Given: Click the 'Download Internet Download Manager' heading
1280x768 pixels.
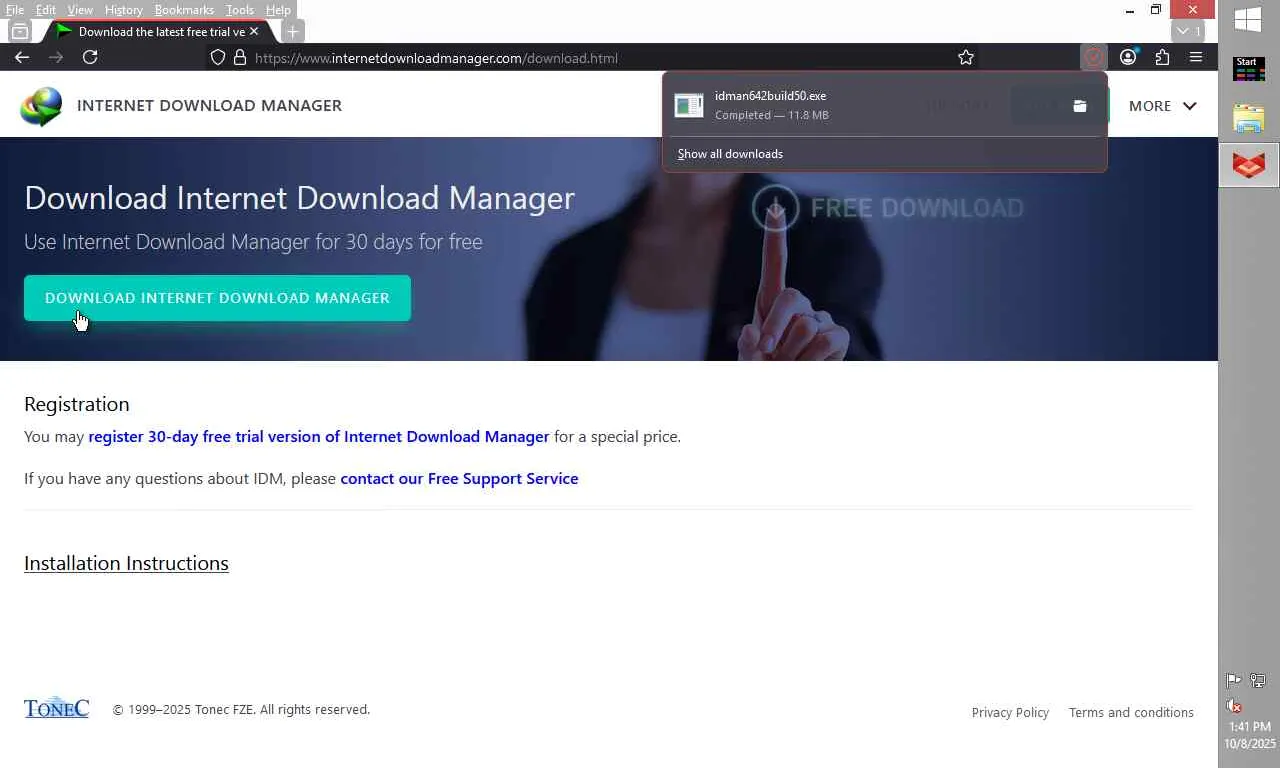Looking at the screenshot, I should pyautogui.click(x=299, y=198).
